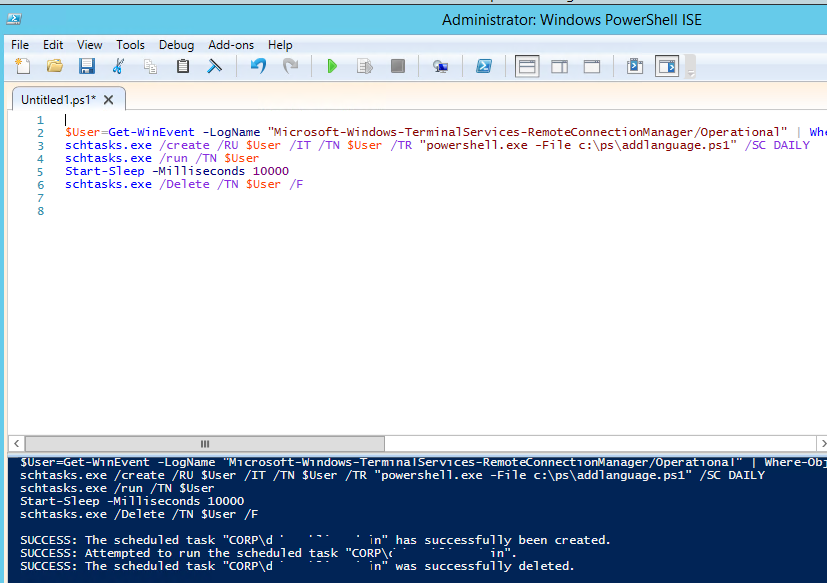
Task: Click line number 7 in the gutter
Action: click(x=40, y=198)
